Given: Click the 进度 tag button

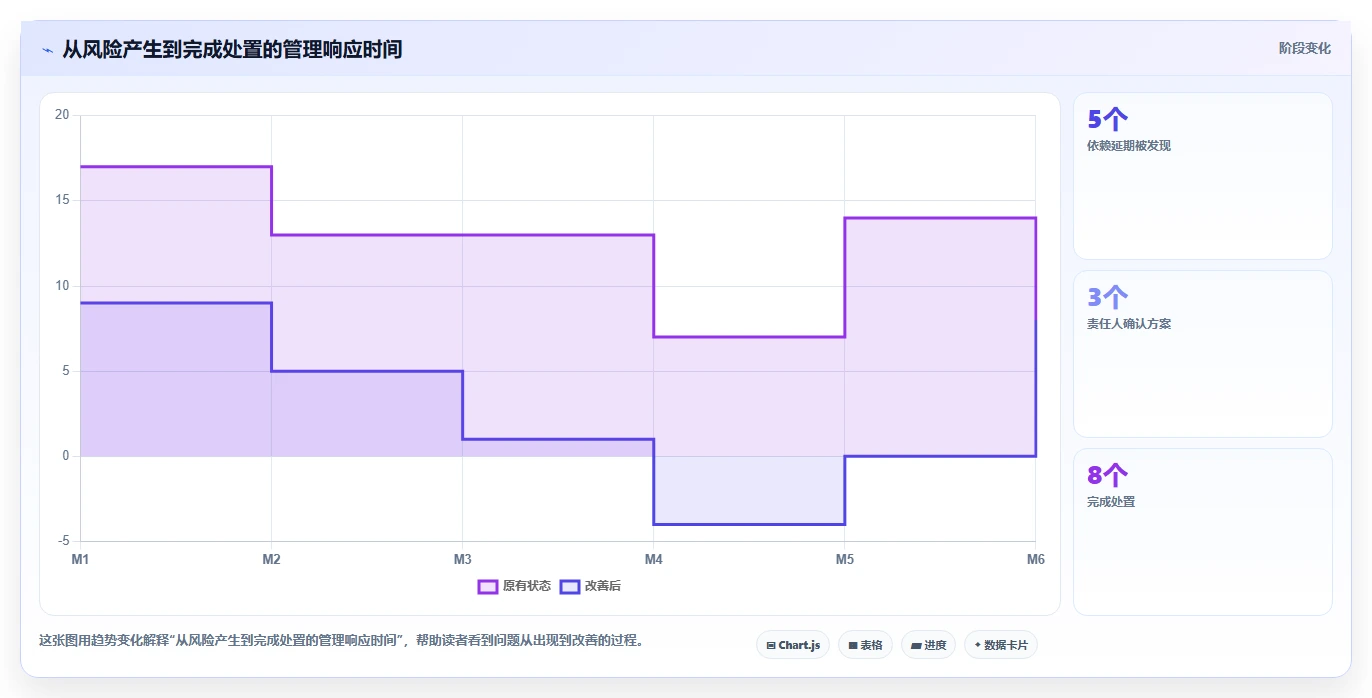Looking at the screenshot, I should pos(929,645).
